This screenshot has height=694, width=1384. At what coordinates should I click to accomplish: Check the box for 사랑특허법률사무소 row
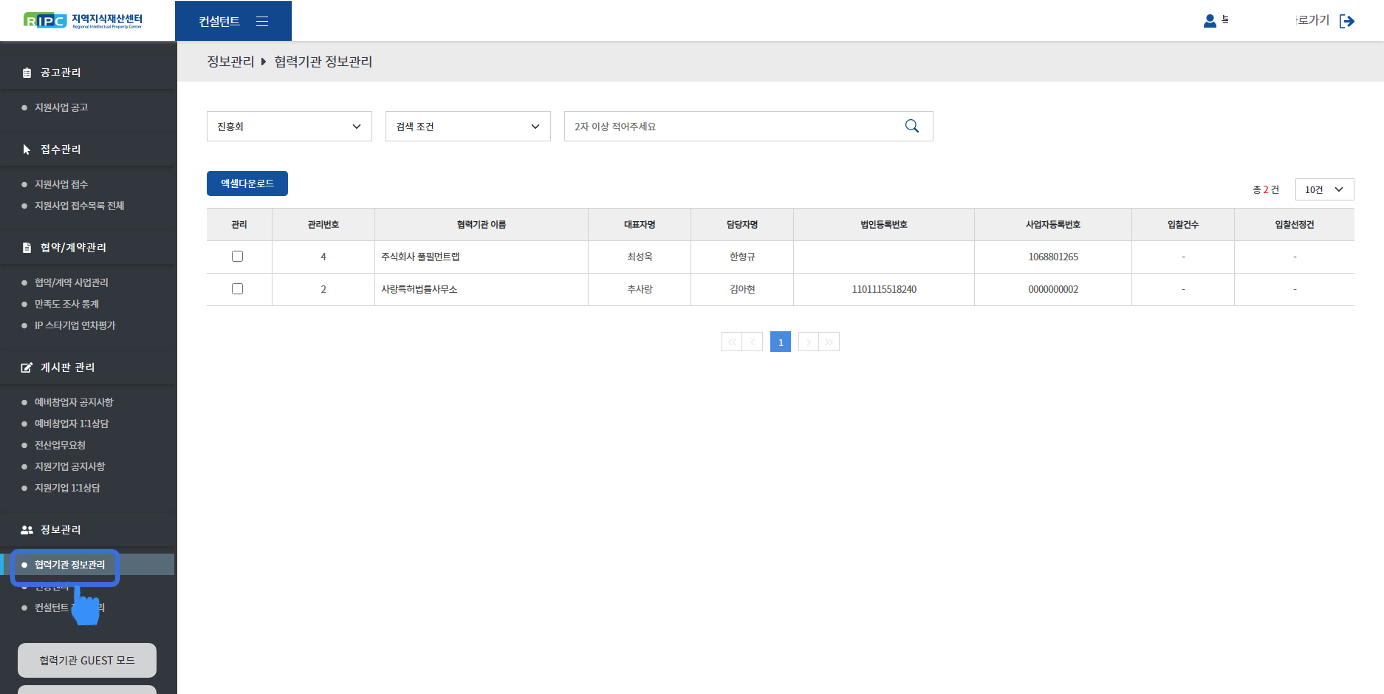[x=238, y=289]
